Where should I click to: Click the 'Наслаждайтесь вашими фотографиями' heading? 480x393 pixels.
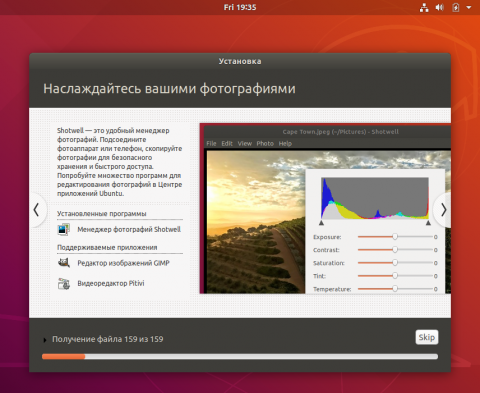pyautogui.click(x=169, y=89)
